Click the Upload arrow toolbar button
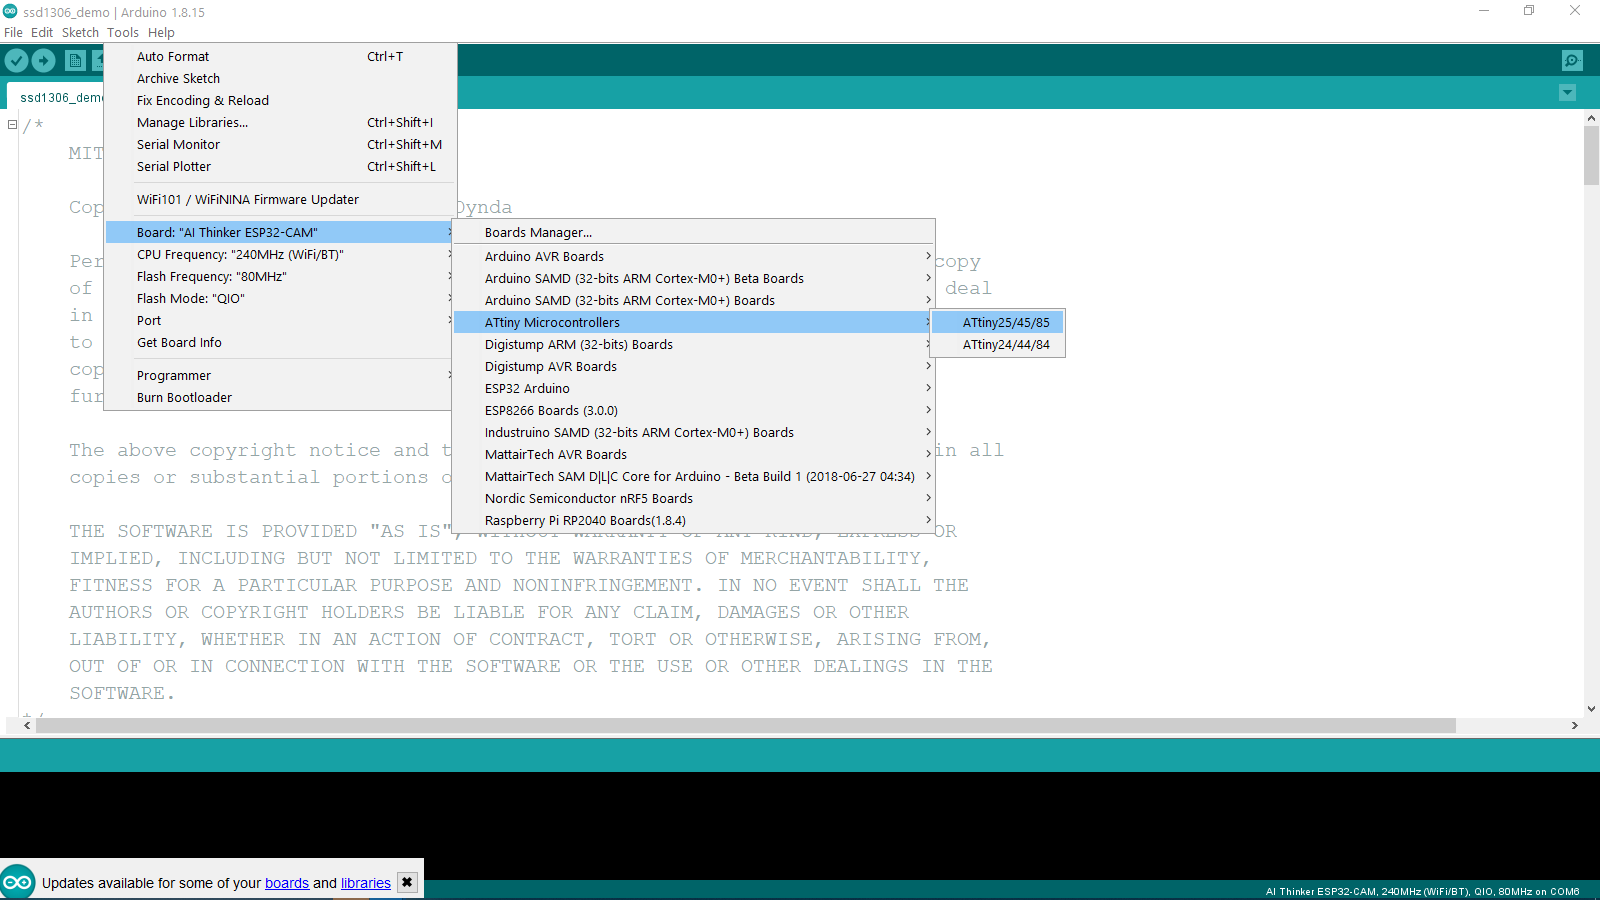This screenshot has height=900, width=1600. coord(44,60)
